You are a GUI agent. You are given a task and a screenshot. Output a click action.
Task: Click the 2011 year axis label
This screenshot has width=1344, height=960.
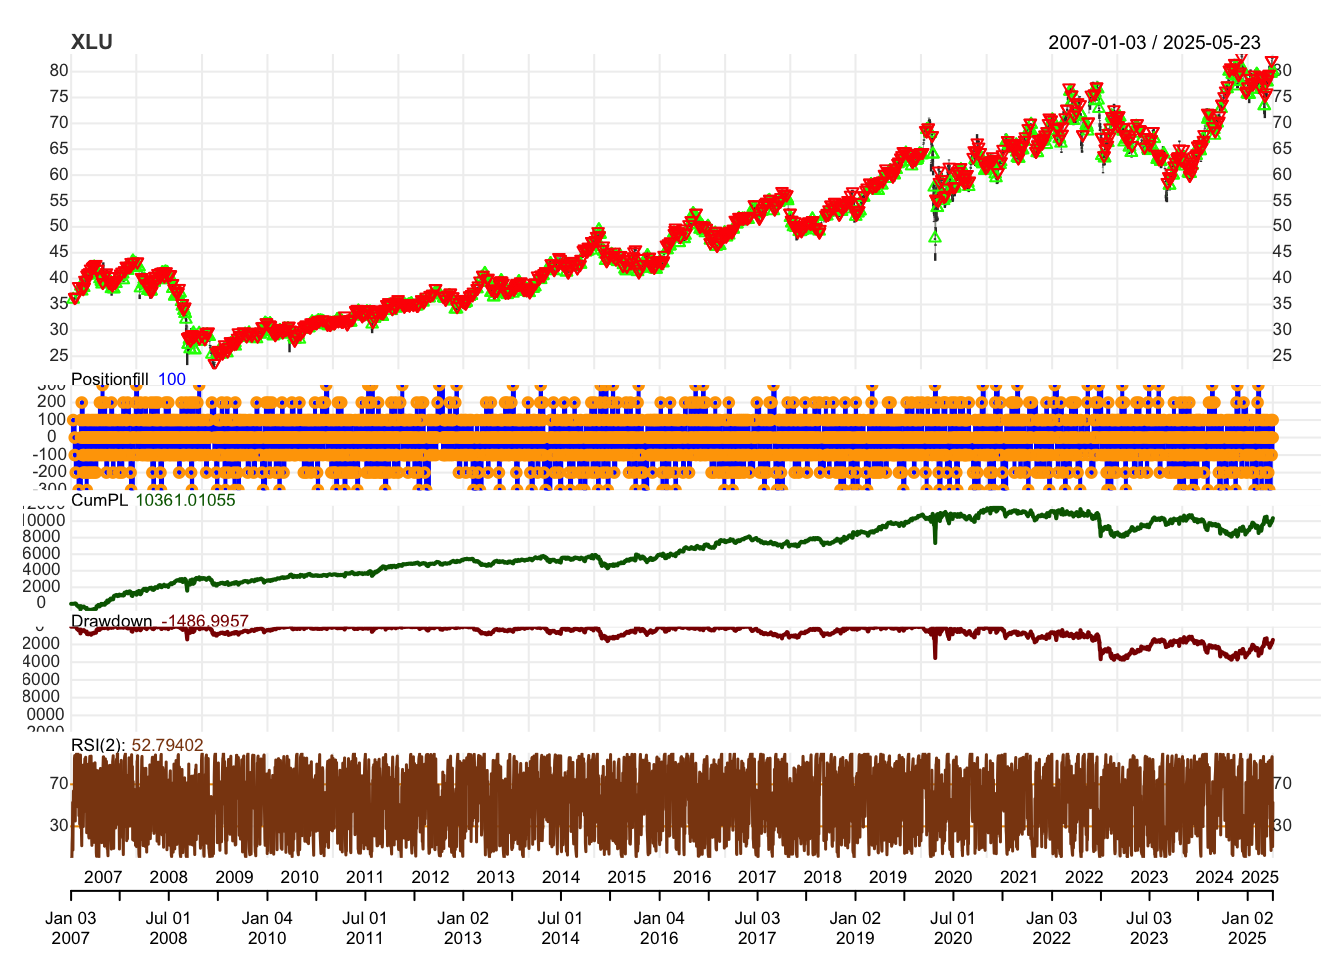365,877
